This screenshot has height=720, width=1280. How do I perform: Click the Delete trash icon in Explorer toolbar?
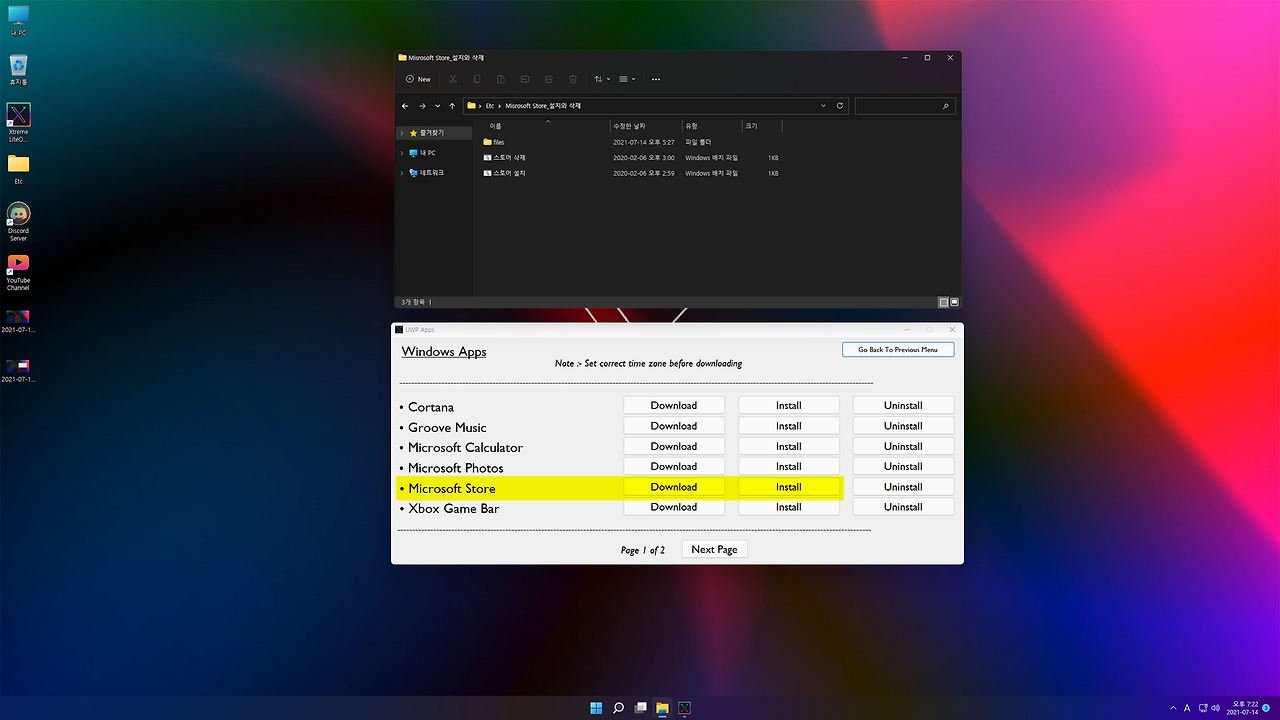(x=573, y=79)
